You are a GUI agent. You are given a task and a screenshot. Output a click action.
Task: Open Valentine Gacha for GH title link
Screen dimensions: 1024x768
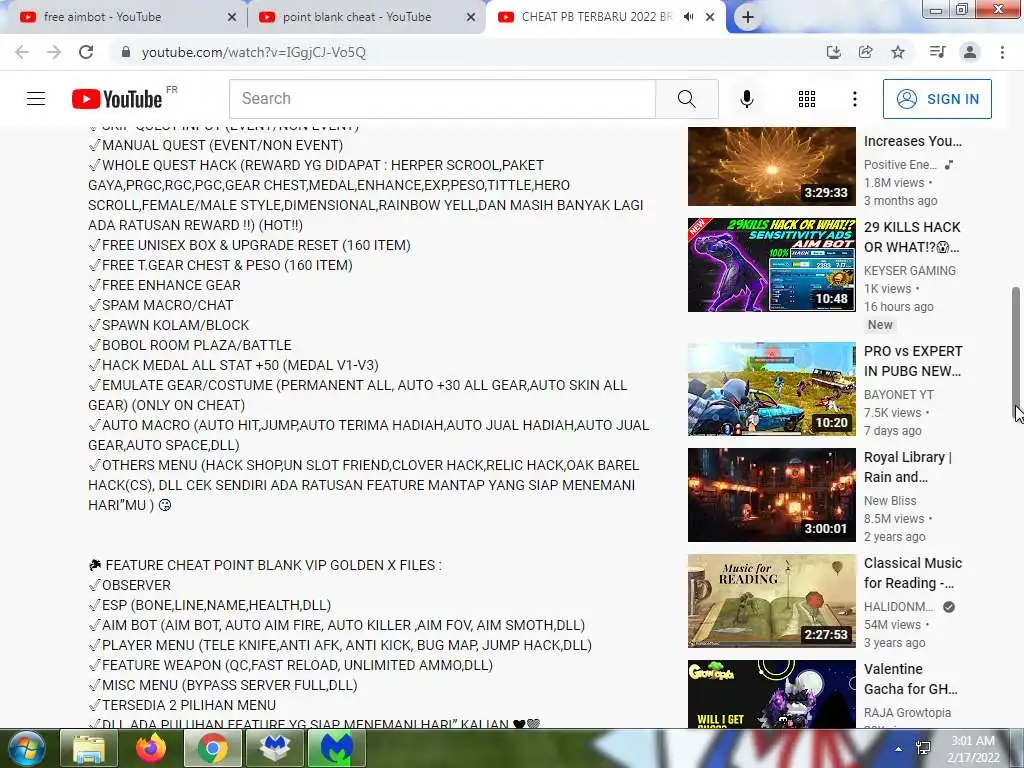[910, 679]
